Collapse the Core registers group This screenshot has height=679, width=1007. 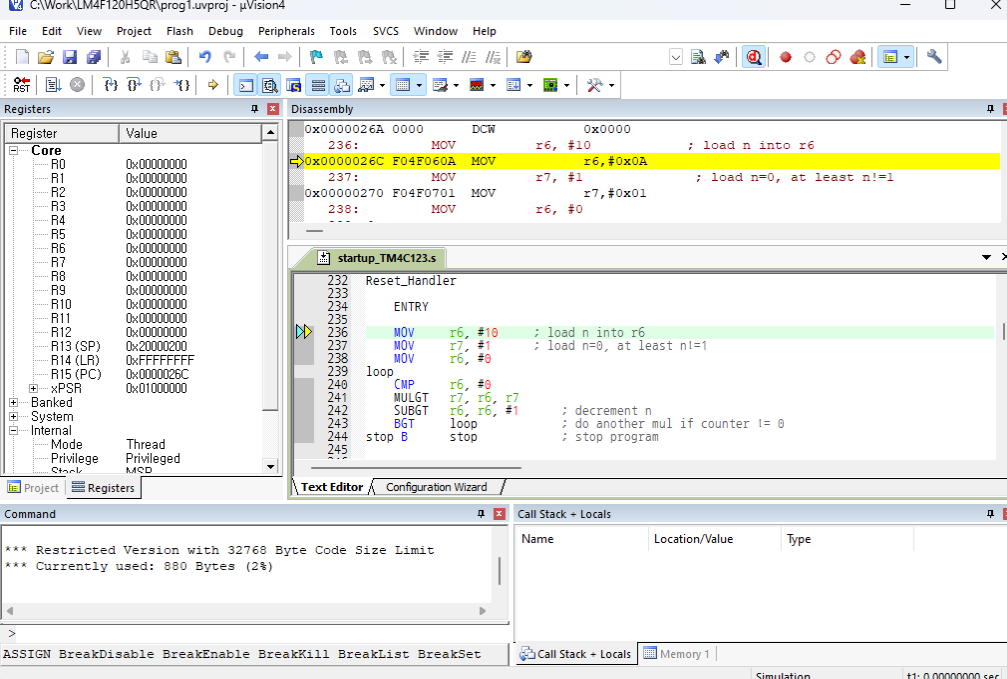14,151
